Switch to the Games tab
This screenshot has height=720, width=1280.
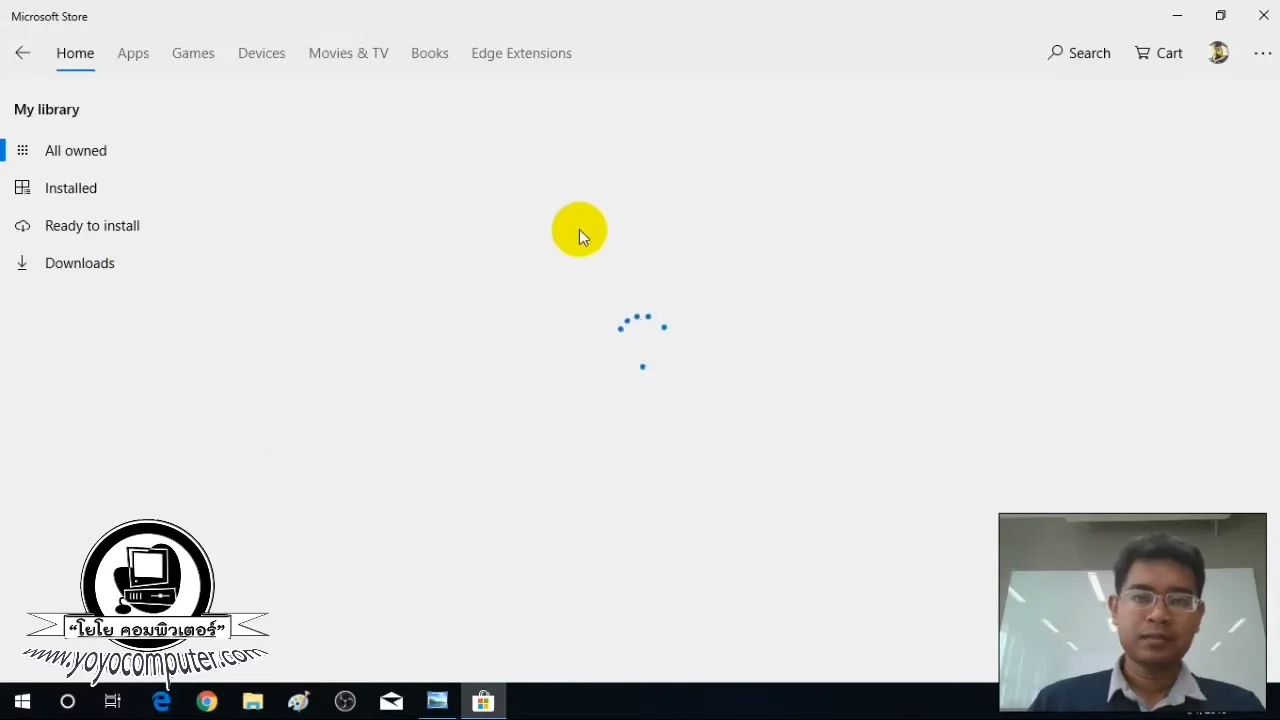coord(193,53)
